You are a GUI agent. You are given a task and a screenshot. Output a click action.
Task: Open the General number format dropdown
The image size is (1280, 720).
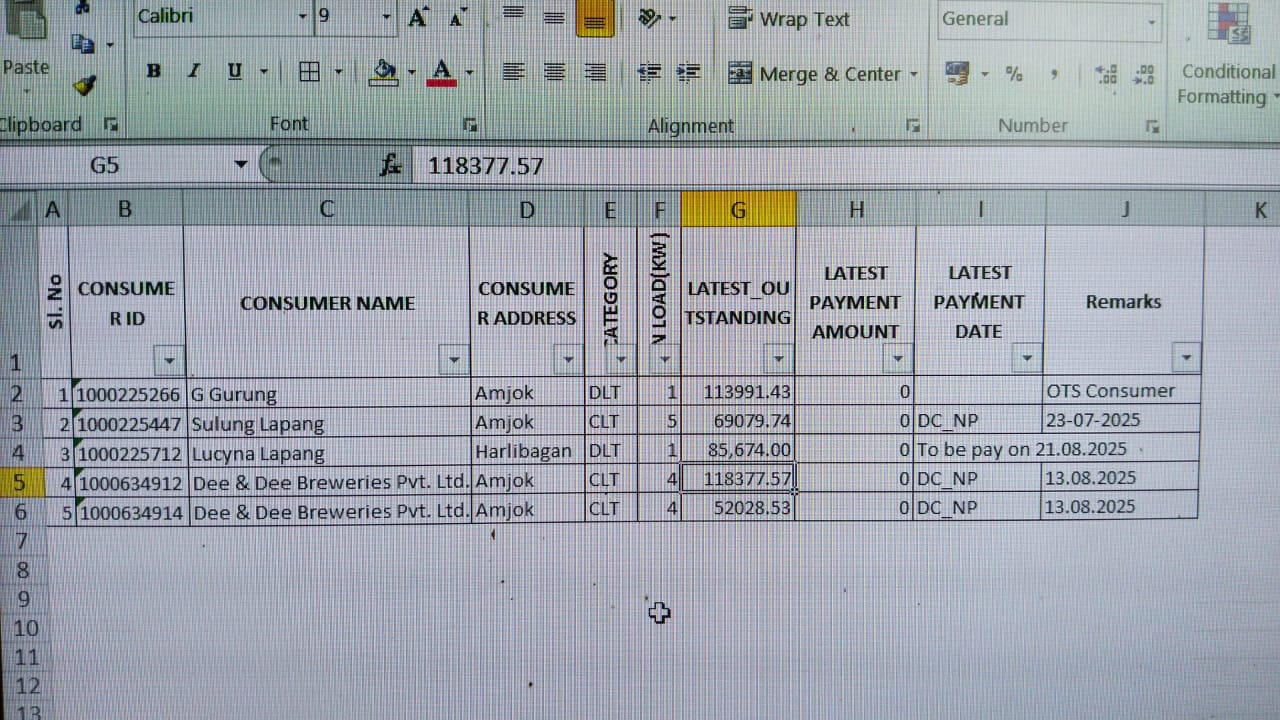(x=1151, y=20)
